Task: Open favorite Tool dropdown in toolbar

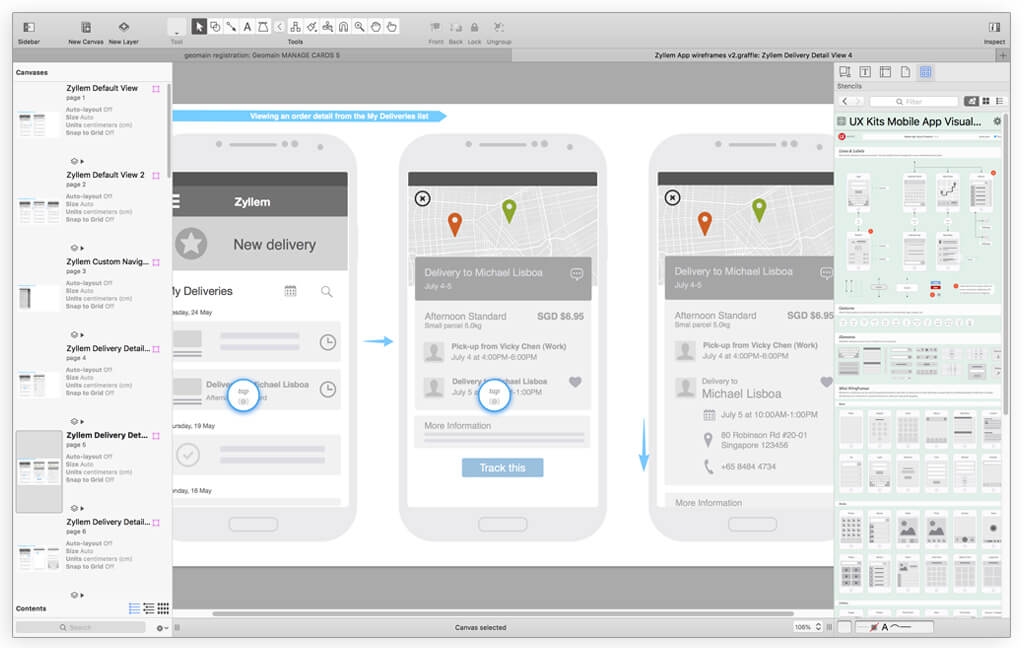Action: click(176, 27)
